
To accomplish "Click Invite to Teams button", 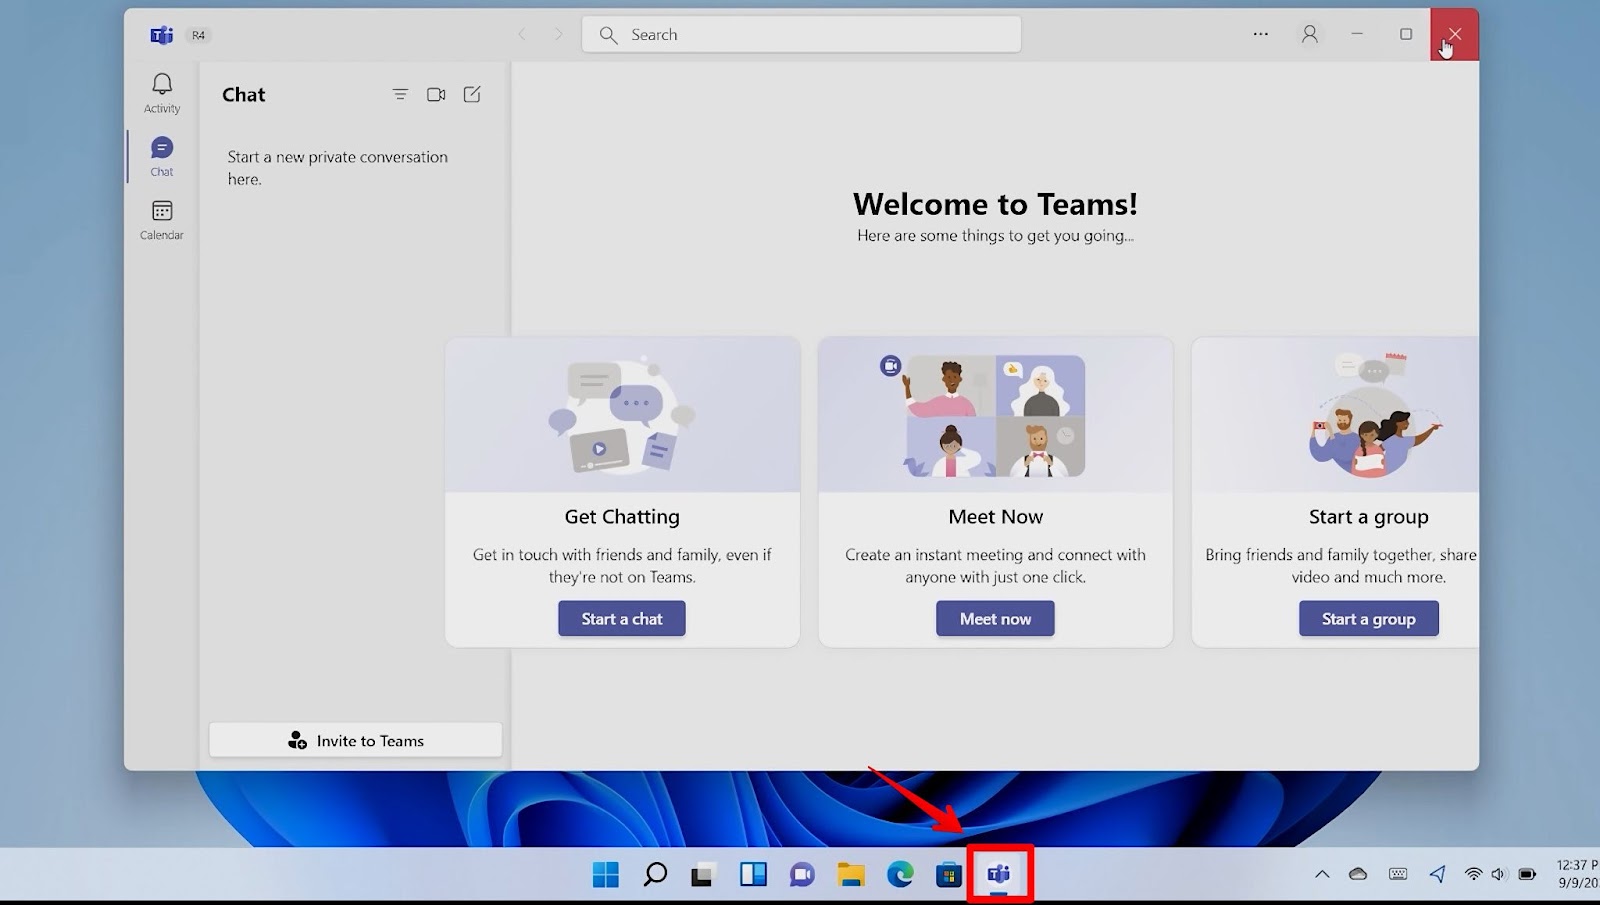I will [355, 741].
